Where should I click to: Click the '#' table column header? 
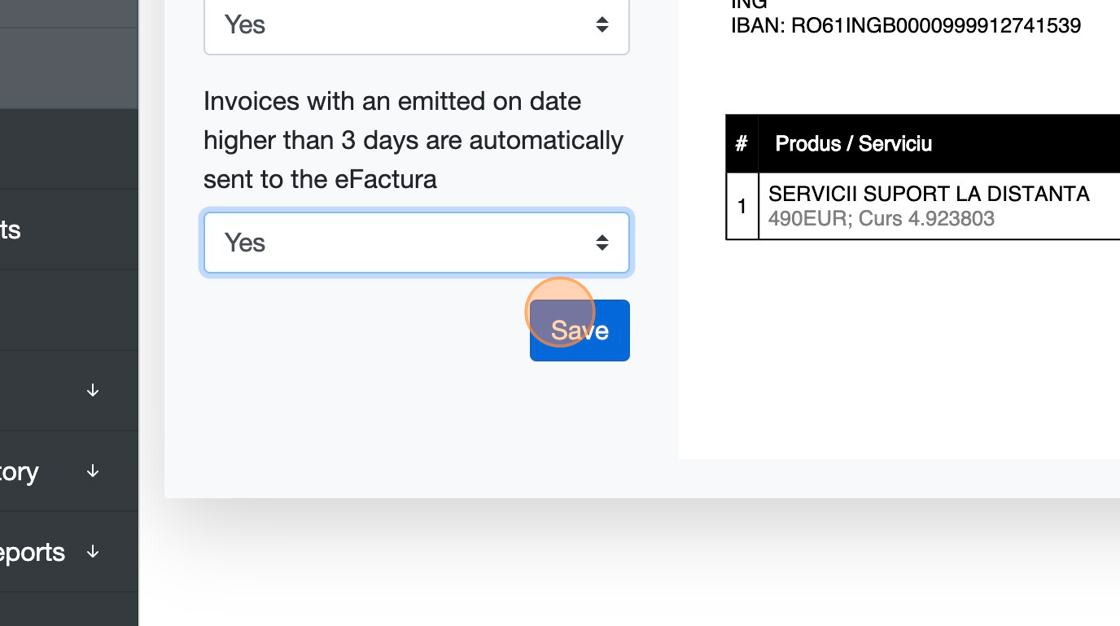pyautogui.click(x=741, y=144)
